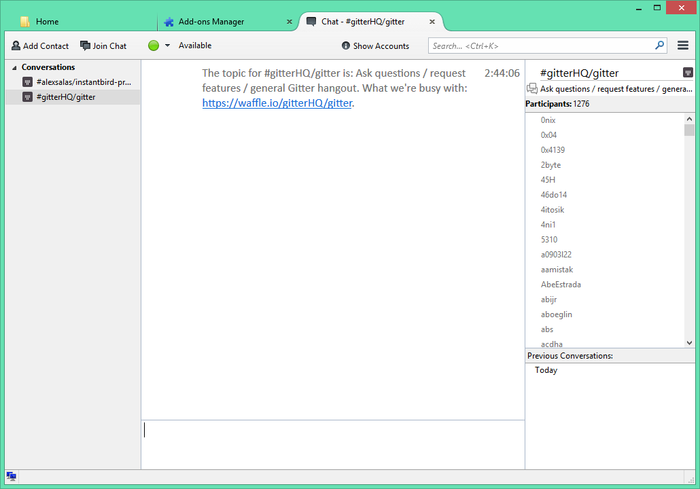
Task: Select the #gitterHQ/gitter conversation in sidebar
Action: pyautogui.click(x=73, y=97)
